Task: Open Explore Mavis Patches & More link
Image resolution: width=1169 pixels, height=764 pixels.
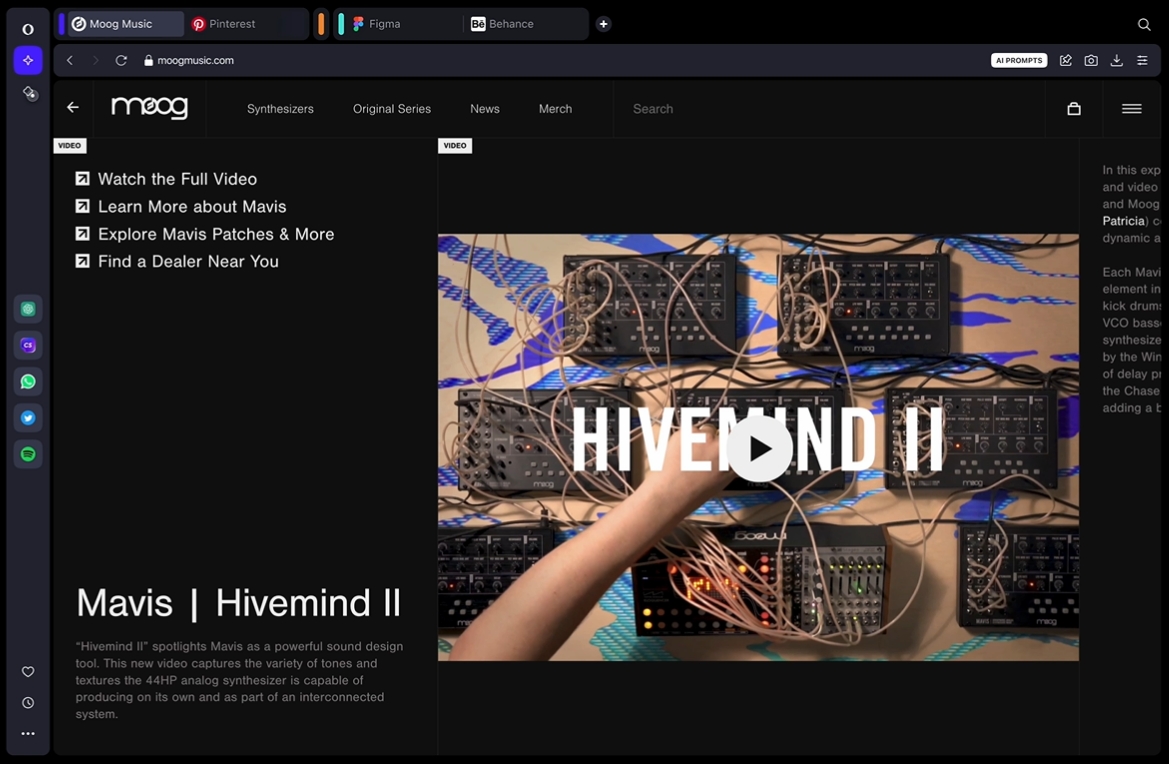Action: [216, 234]
